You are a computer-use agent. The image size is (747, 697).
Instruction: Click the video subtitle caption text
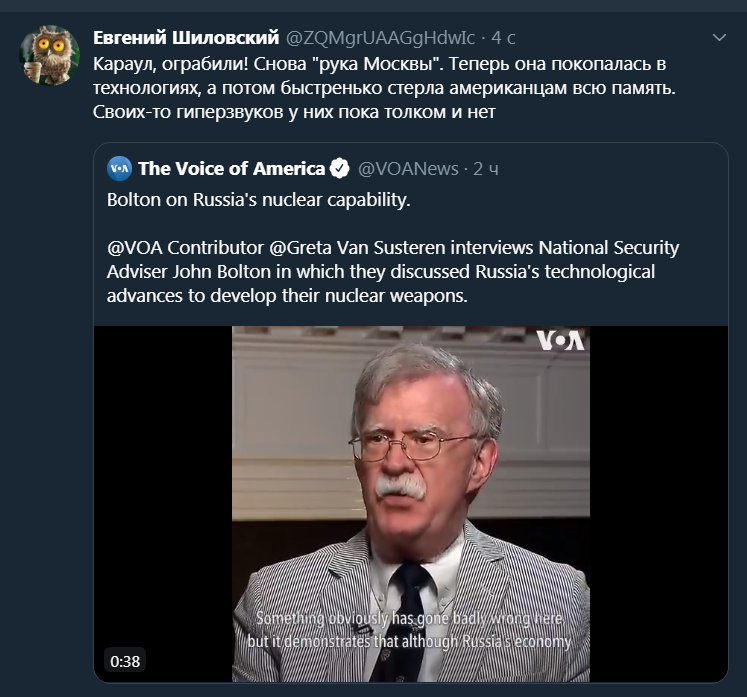410,630
